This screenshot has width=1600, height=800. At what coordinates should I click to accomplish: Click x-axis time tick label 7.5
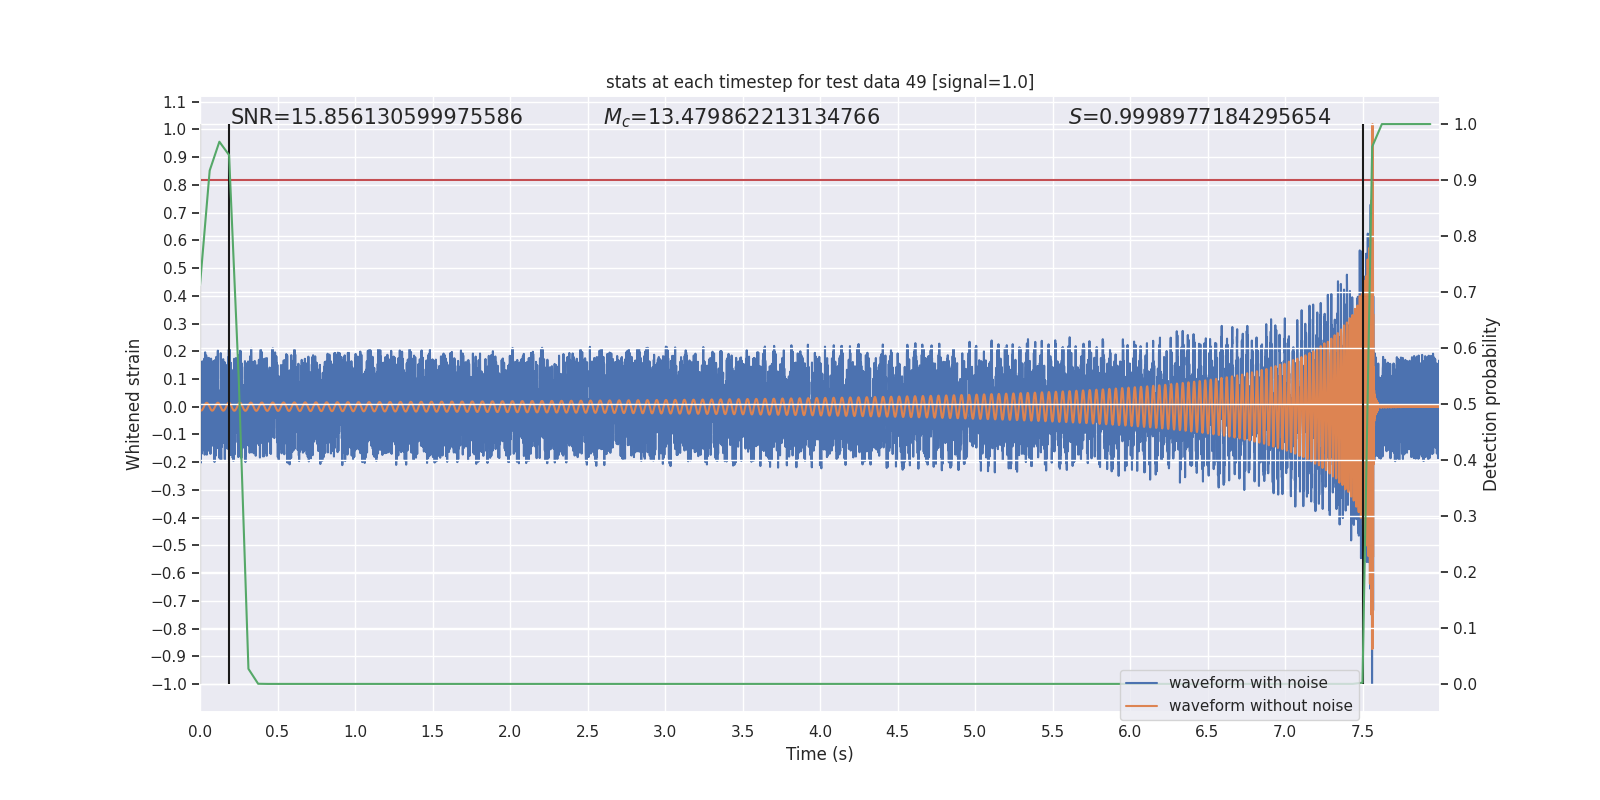(1362, 732)
